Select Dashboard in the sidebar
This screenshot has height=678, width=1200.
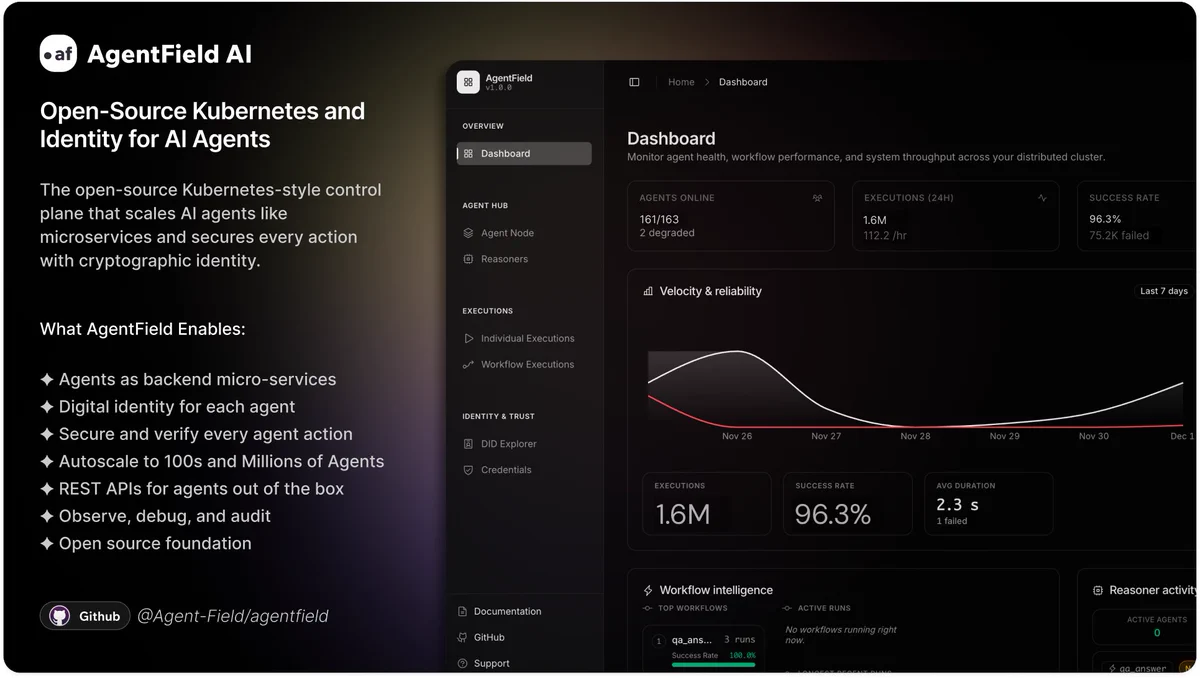point(524,153)
